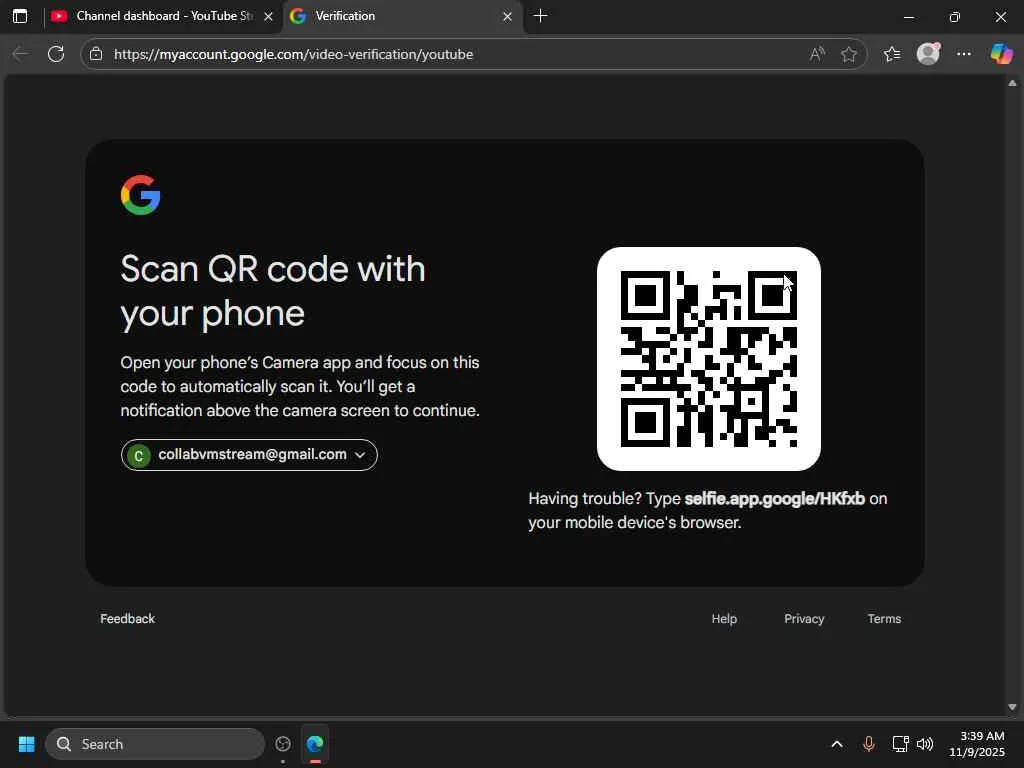This screenshot has height=768, width=1024.
Task: Click the address bar URL
Action: coord(293,54)
